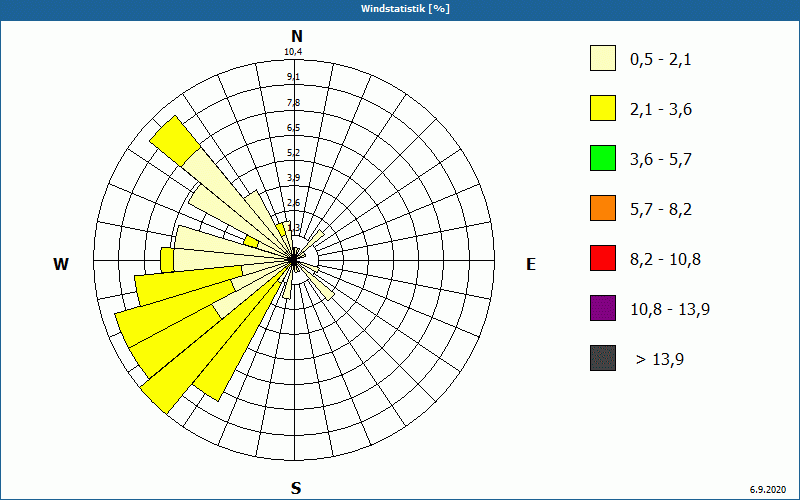
Task: Click the '2,1 - 3,6' legend text
Action: [x=661, y=110]
